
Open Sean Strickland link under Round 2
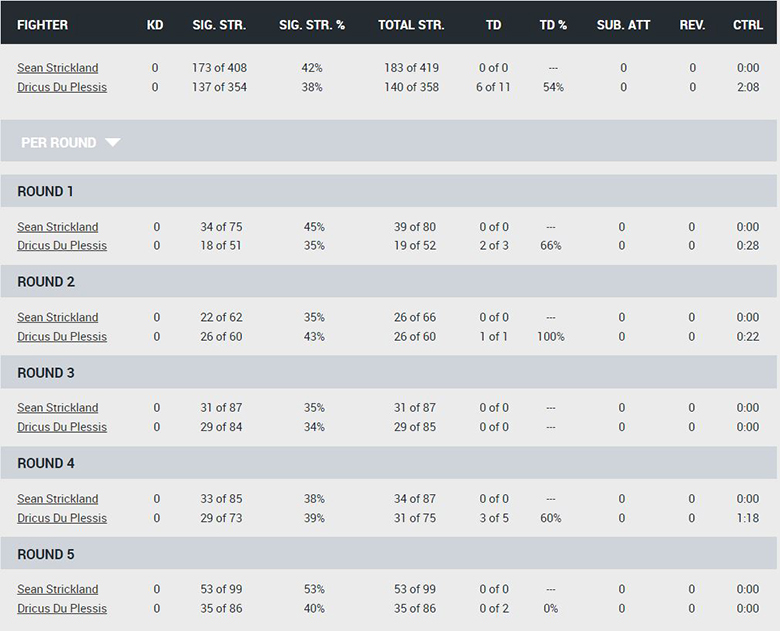coord(58,317)
